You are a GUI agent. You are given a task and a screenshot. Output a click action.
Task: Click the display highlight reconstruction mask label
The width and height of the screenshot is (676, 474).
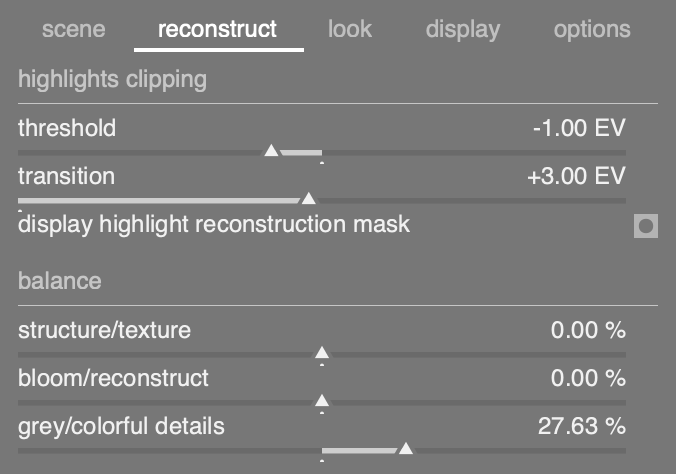[x=214, y=224]
